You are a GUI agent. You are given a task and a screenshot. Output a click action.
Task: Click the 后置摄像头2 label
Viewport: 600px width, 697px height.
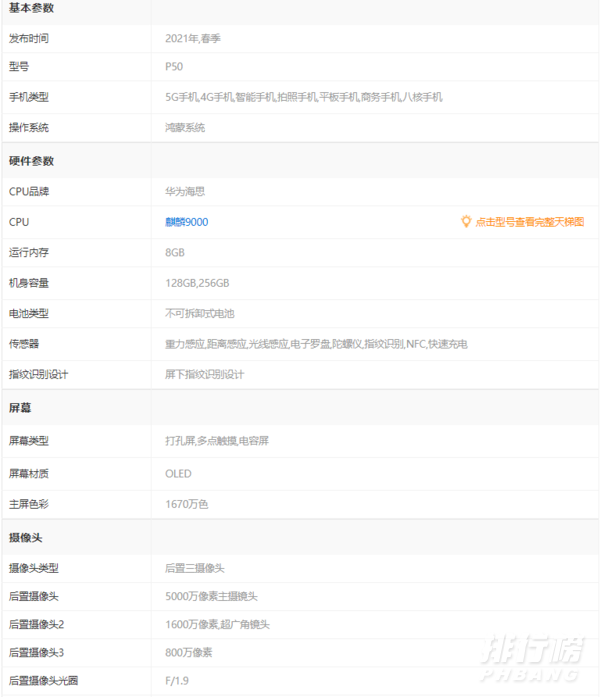(x=36, y=625)
